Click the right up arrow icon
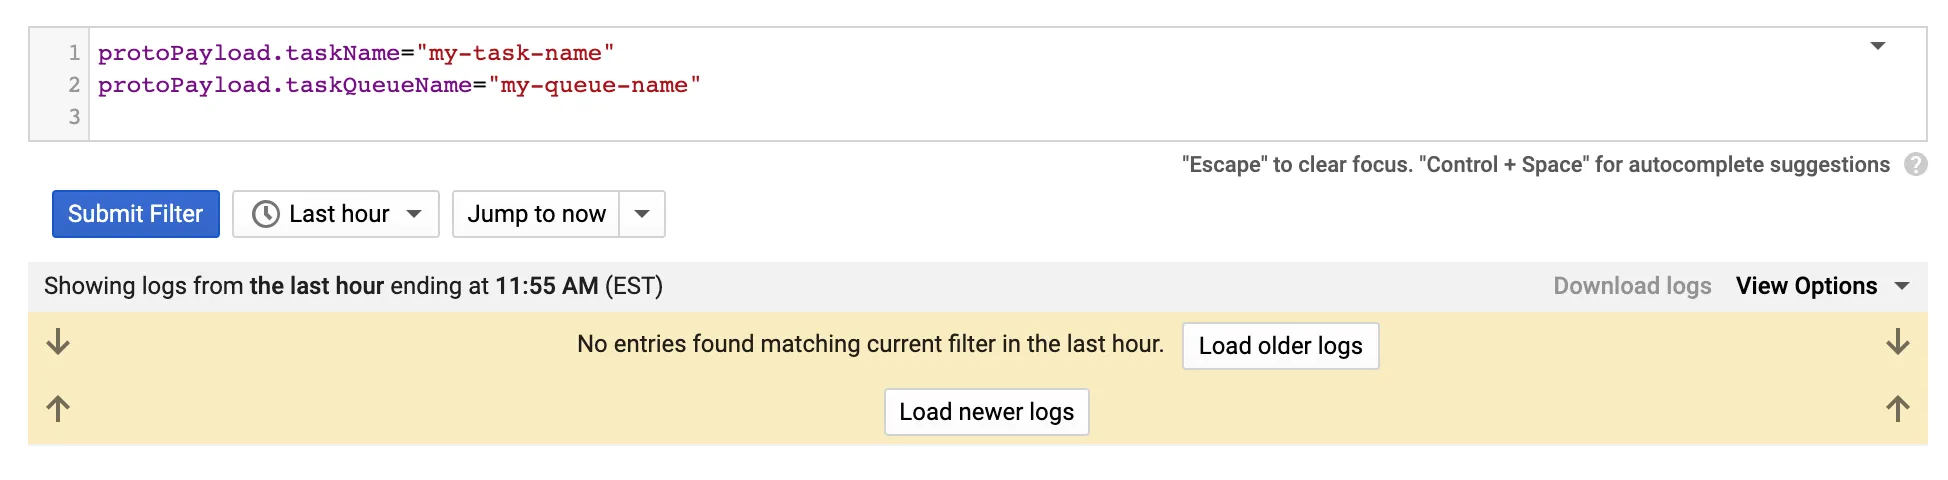 (1897, 409)
